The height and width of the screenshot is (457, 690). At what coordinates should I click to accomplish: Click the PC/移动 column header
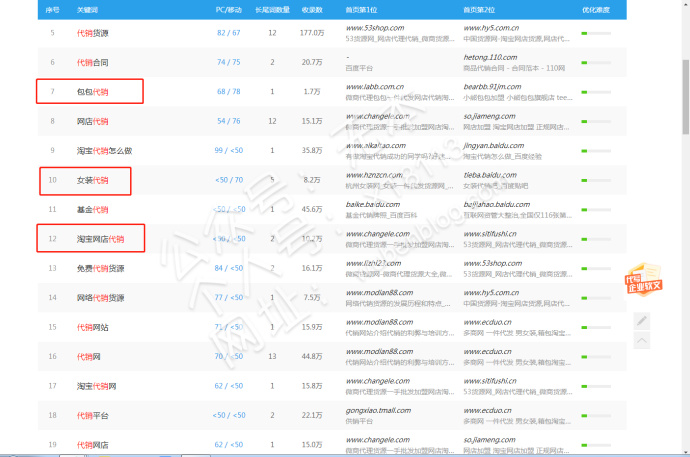click(x=228, y=10)
